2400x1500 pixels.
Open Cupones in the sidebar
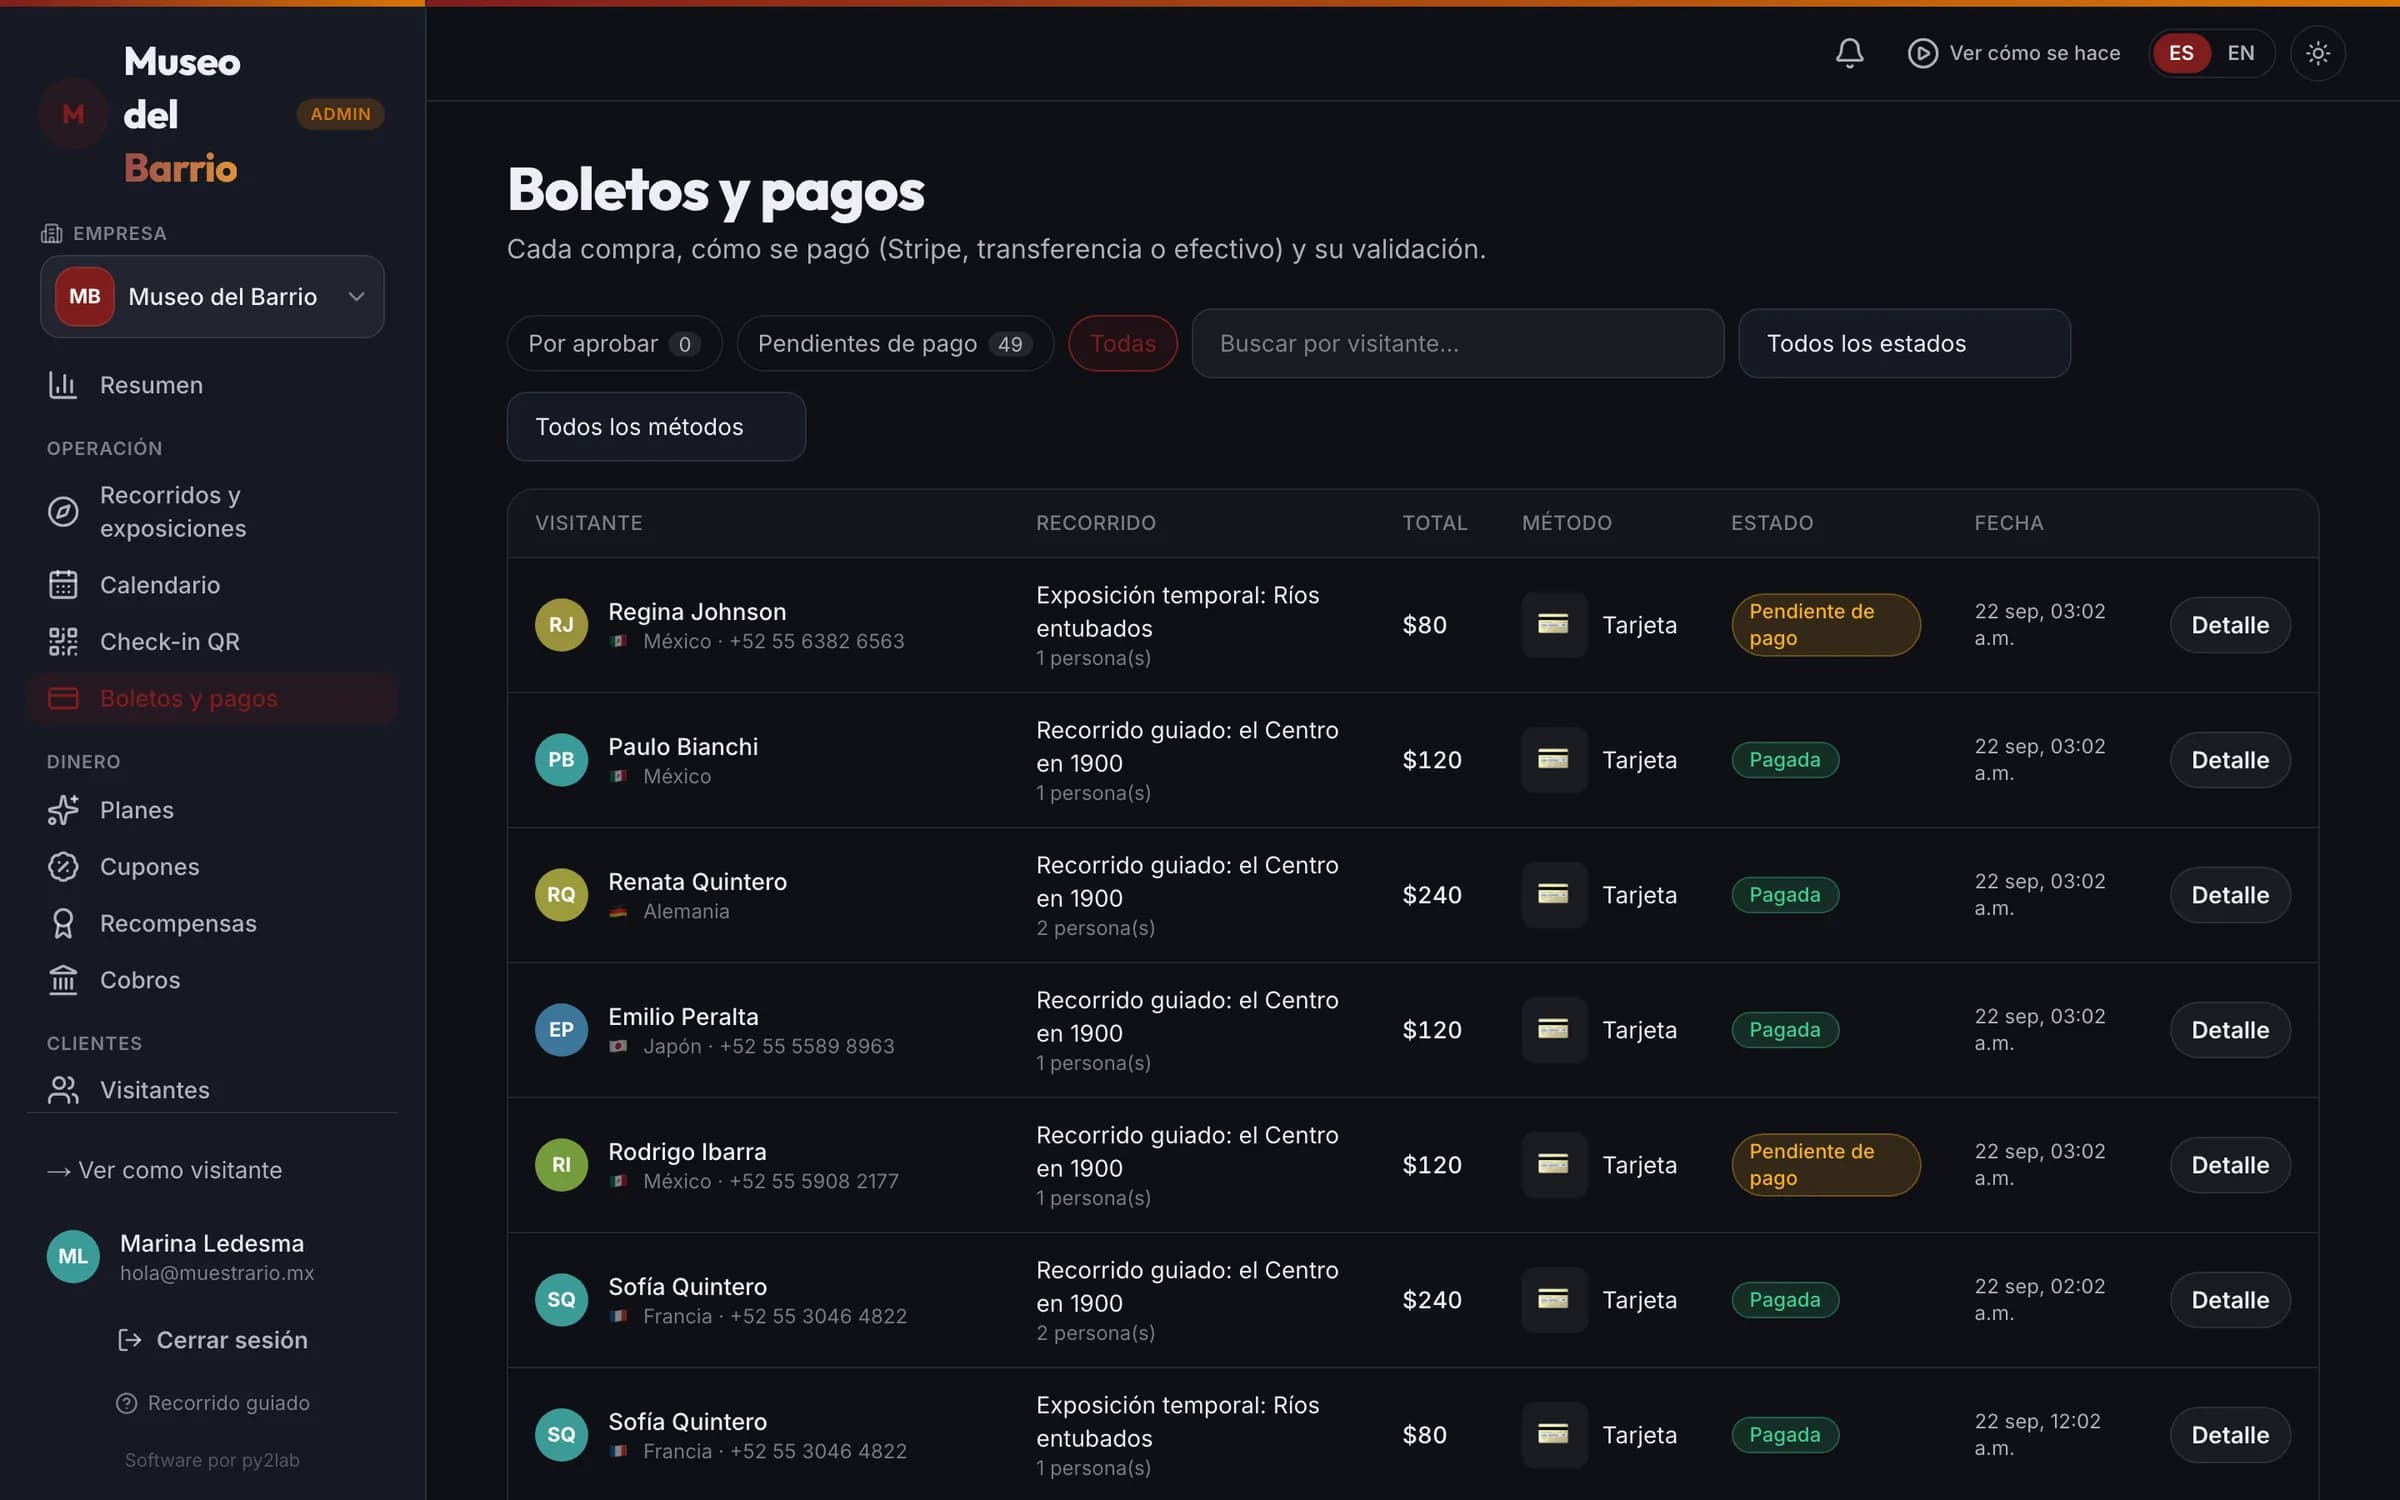[x=212, y=867]
